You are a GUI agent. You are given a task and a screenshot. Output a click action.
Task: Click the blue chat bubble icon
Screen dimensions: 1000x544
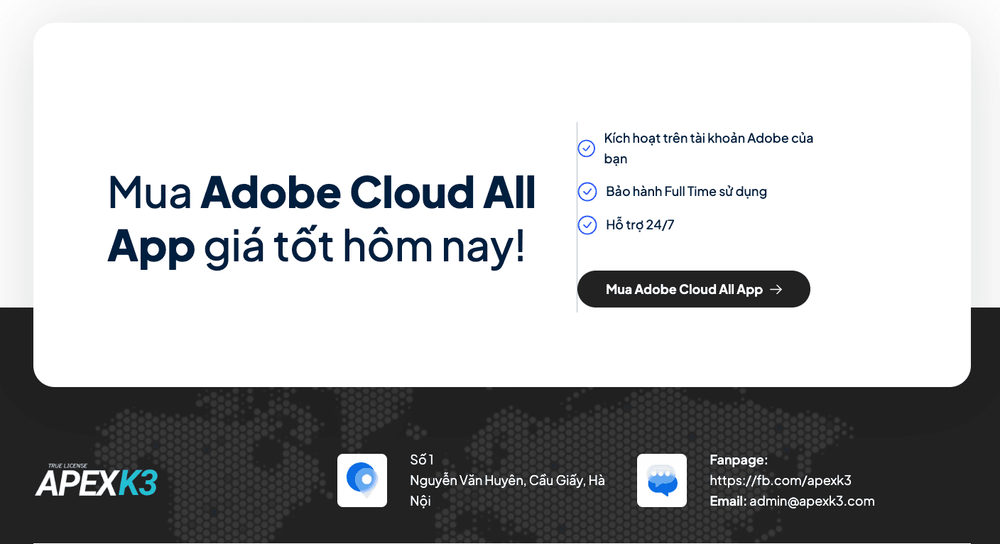coord(662,480)
